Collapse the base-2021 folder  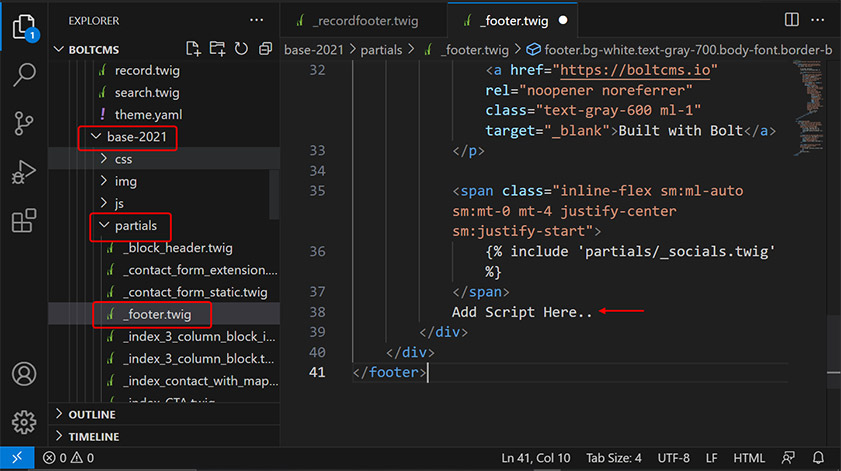(96, 137)
